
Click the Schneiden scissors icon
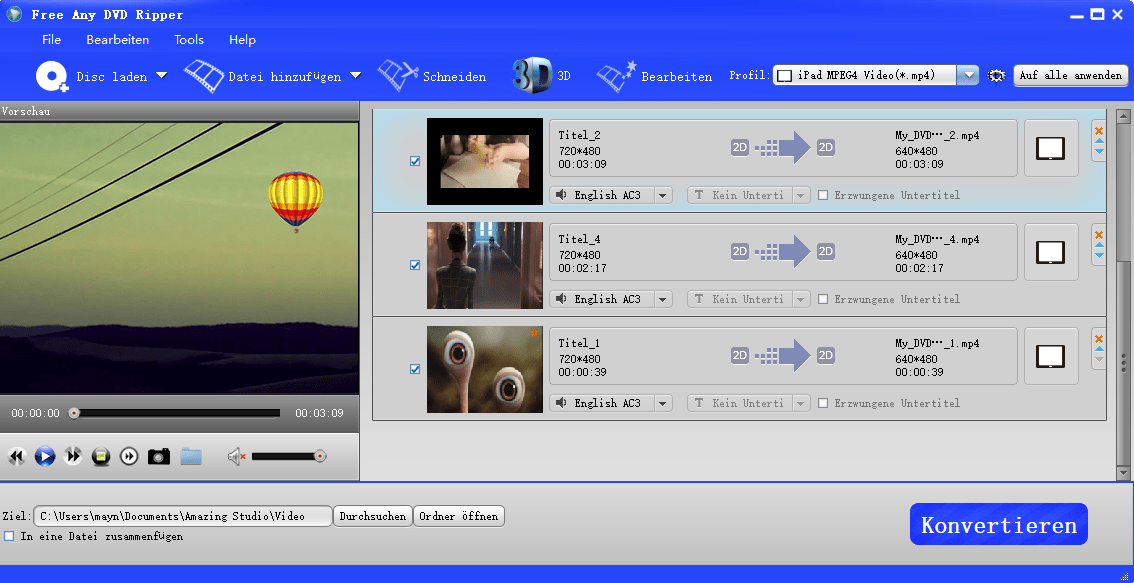pos(399,75)
